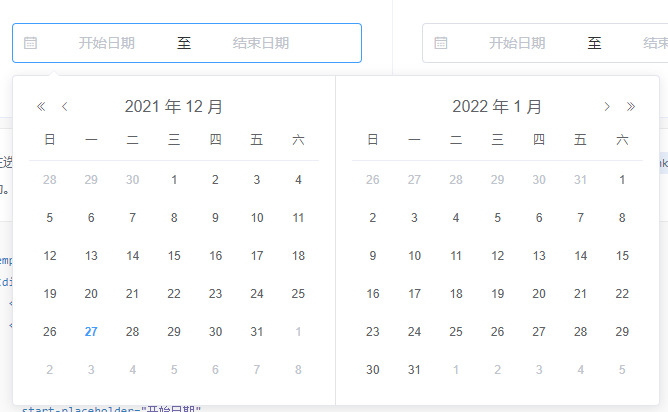Select today's date 27 in December 2021
Image resolution: width=668 pixels, height=412 pixels.
point(91,331)
